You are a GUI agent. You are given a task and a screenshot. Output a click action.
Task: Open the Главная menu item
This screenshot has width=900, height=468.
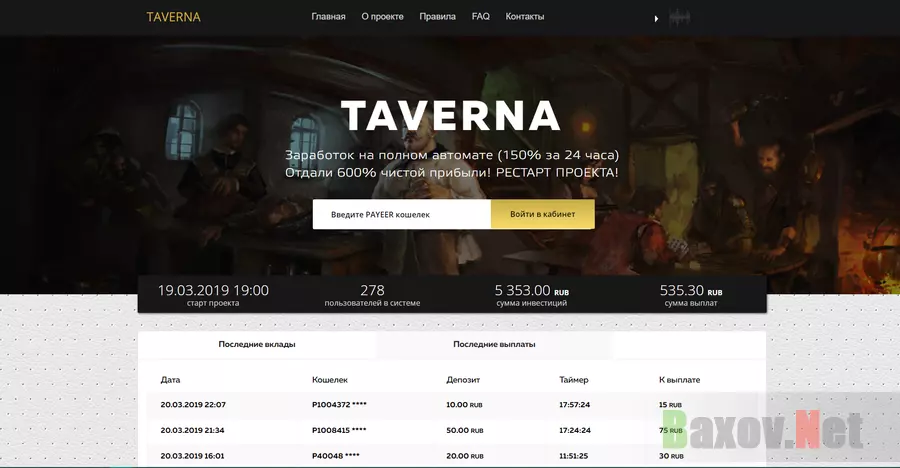(328, 17)
